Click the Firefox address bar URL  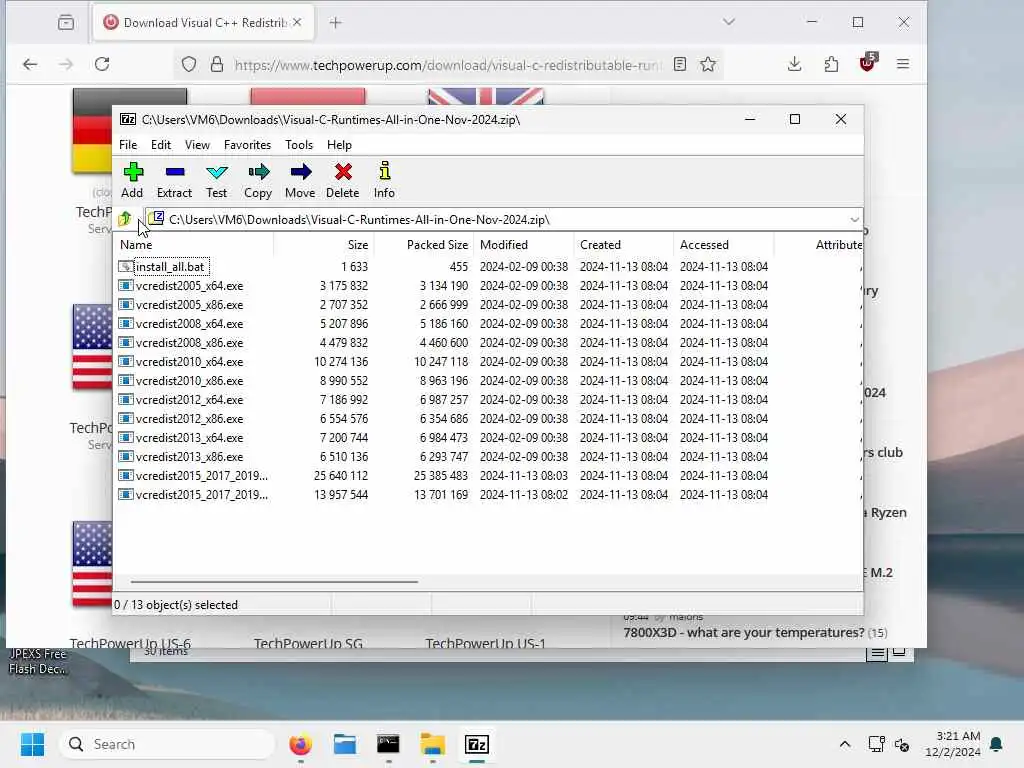[x=447, y=65]
